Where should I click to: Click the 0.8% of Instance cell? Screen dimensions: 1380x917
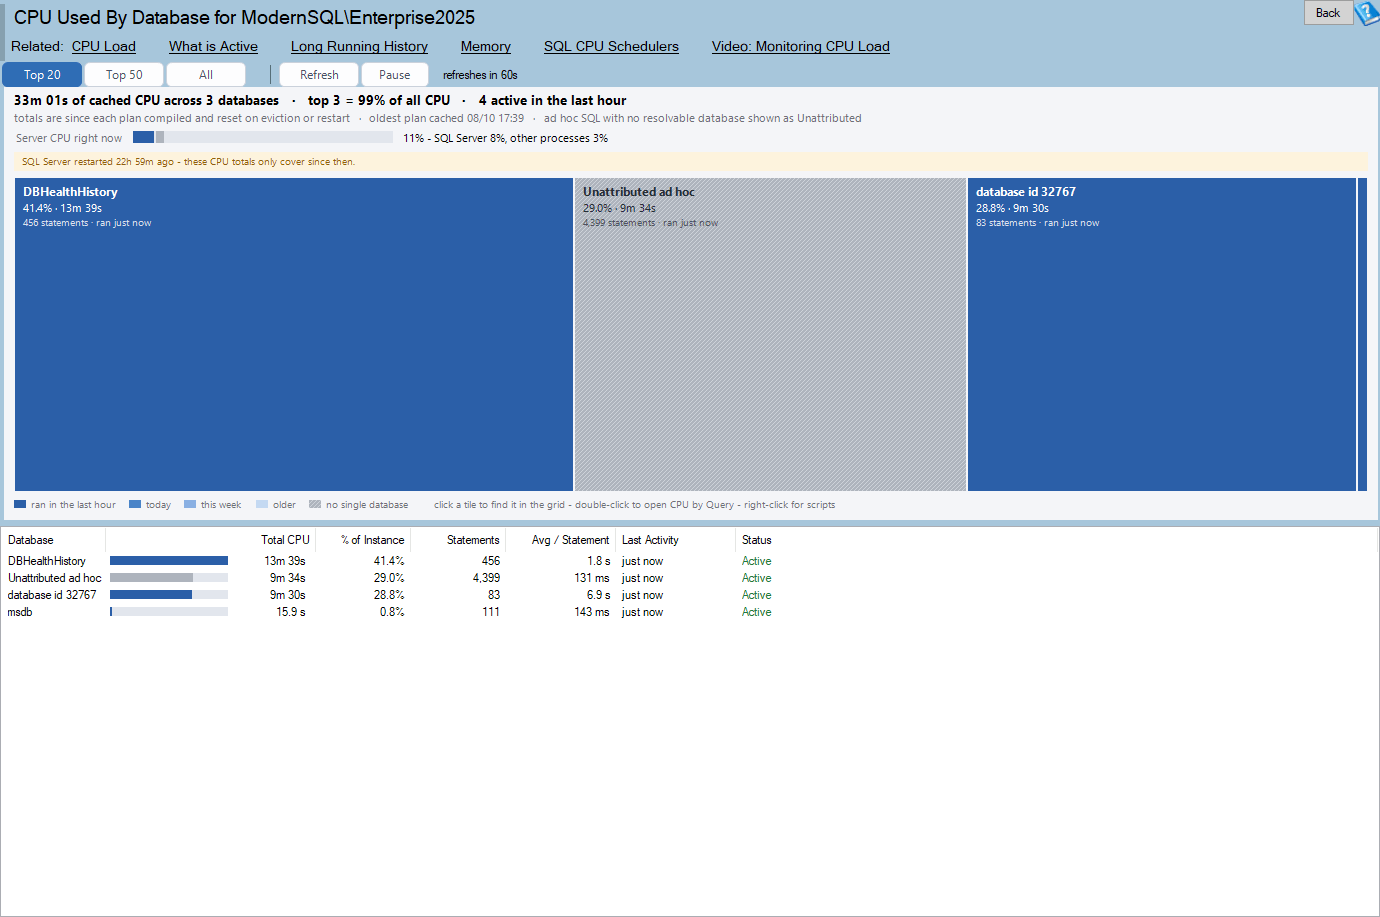click(x=392, y=612)
